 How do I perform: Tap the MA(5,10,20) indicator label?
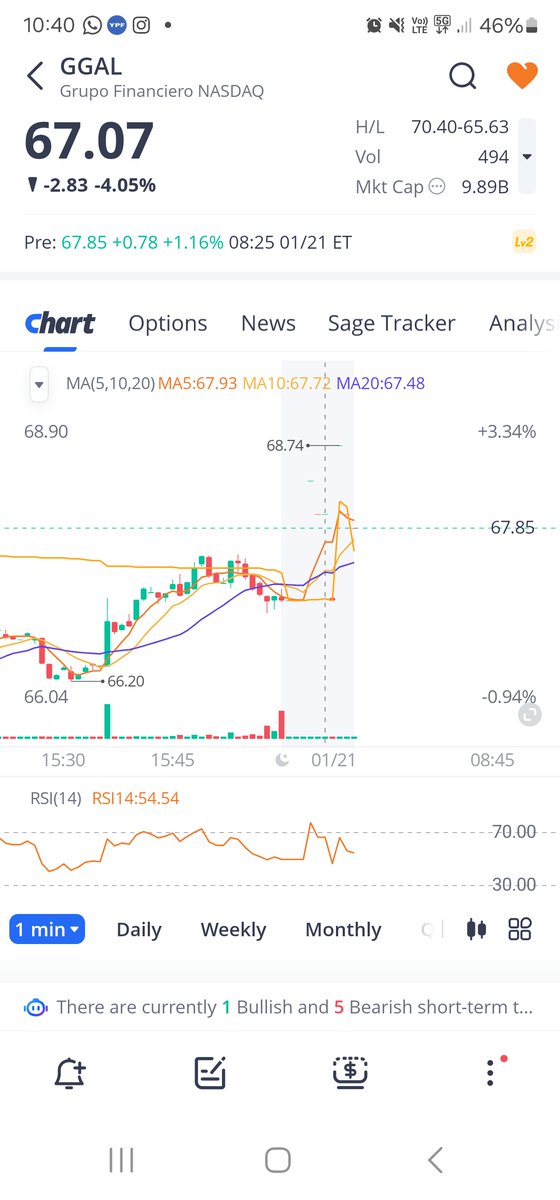click(x=110, y=383)
